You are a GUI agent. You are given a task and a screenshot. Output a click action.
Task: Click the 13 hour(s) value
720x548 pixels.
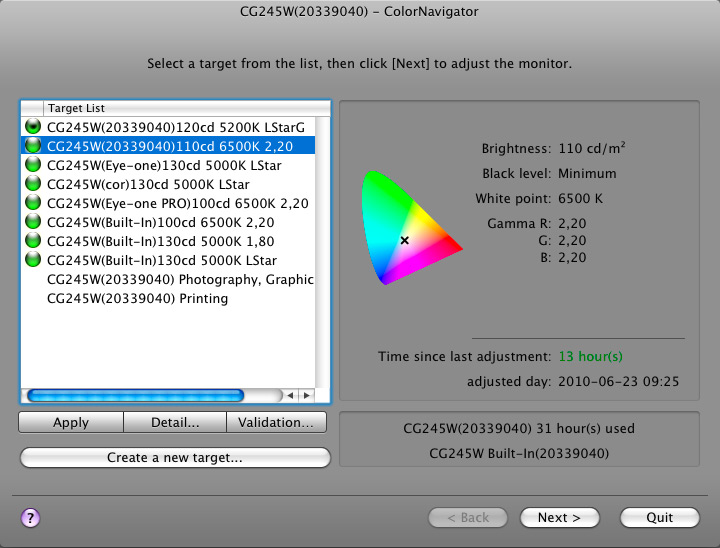591,356
